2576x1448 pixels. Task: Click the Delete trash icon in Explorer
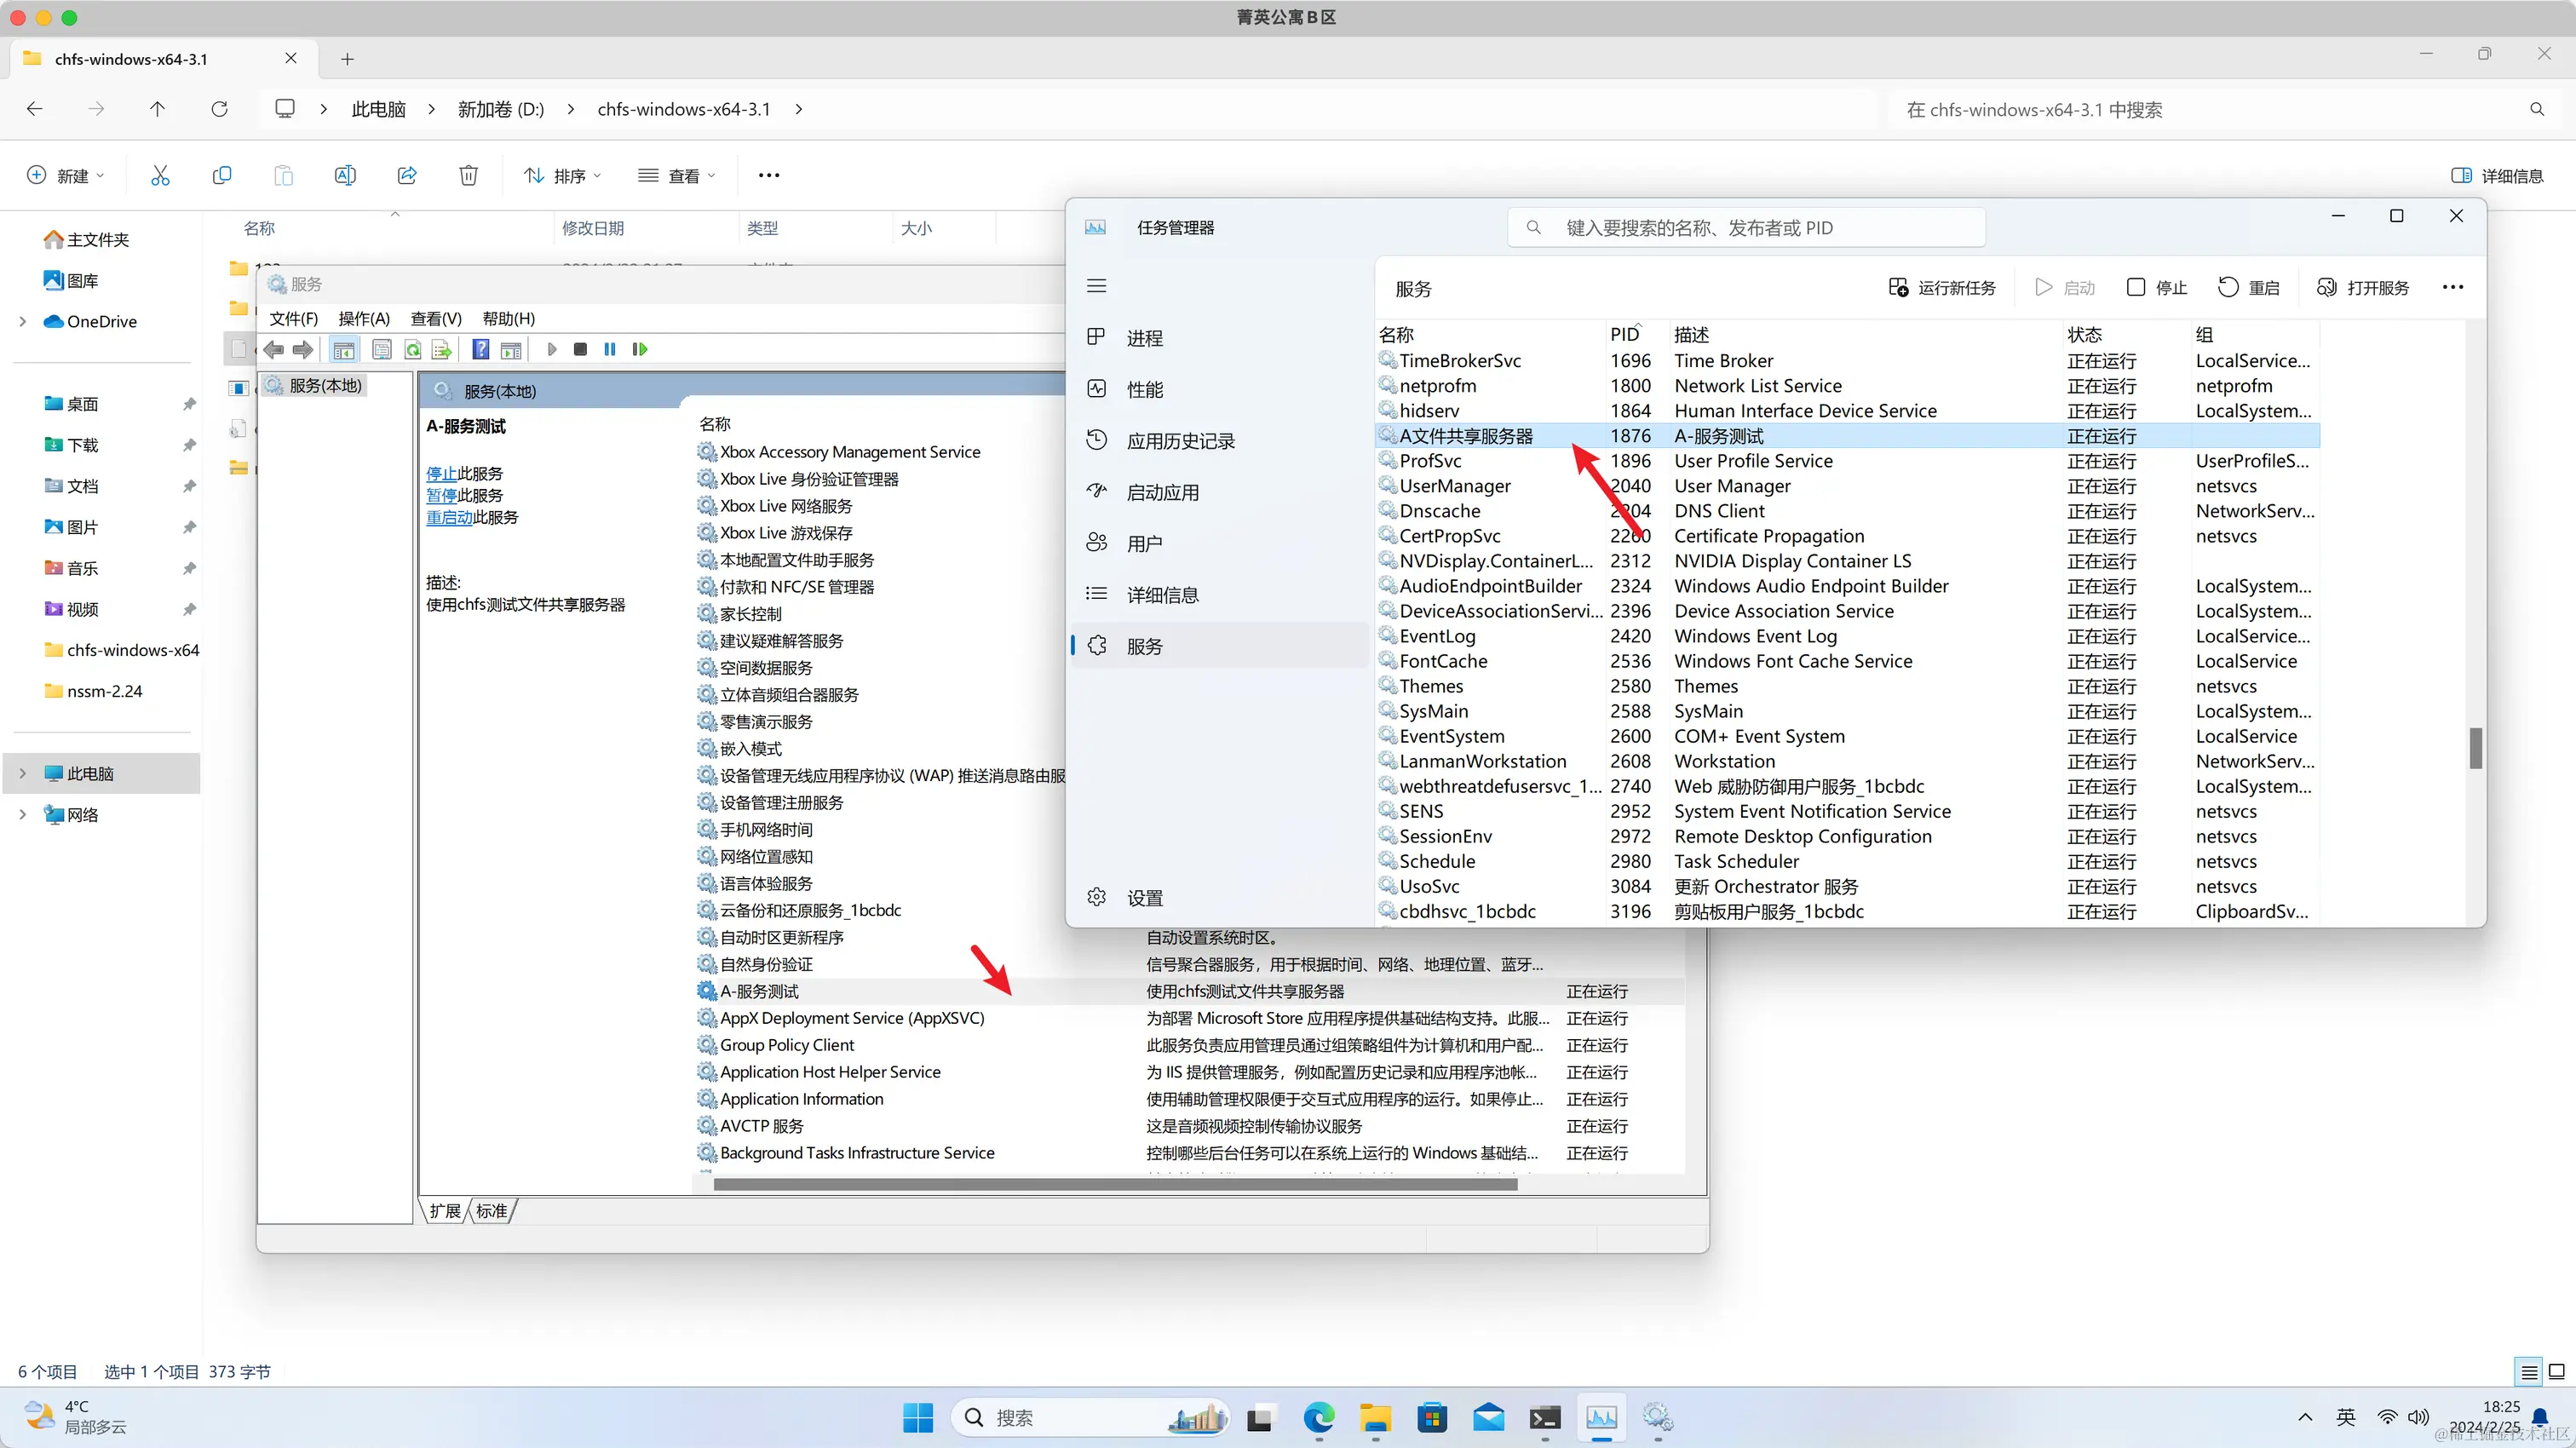468,176
